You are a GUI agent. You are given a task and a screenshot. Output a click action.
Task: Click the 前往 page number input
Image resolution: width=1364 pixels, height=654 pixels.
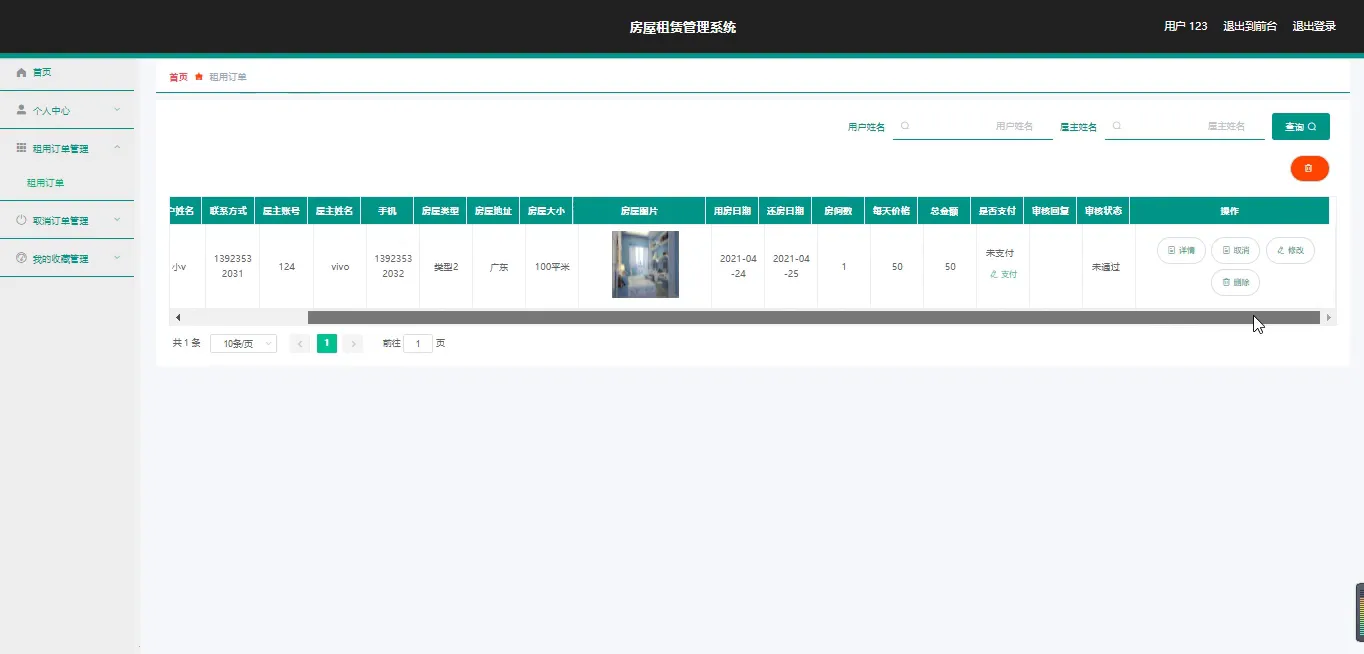(418, 343)
